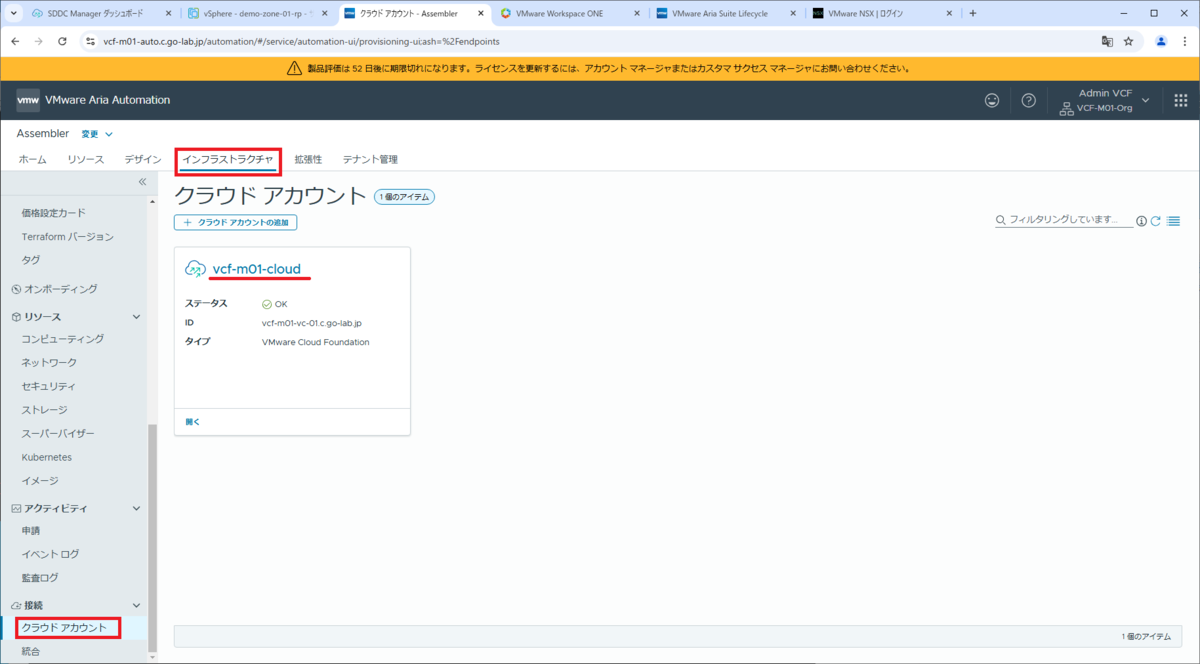Collapse the リソース section in the sidebar
This screenshot has width=1200, height=664.
click(x=137, y=317)
